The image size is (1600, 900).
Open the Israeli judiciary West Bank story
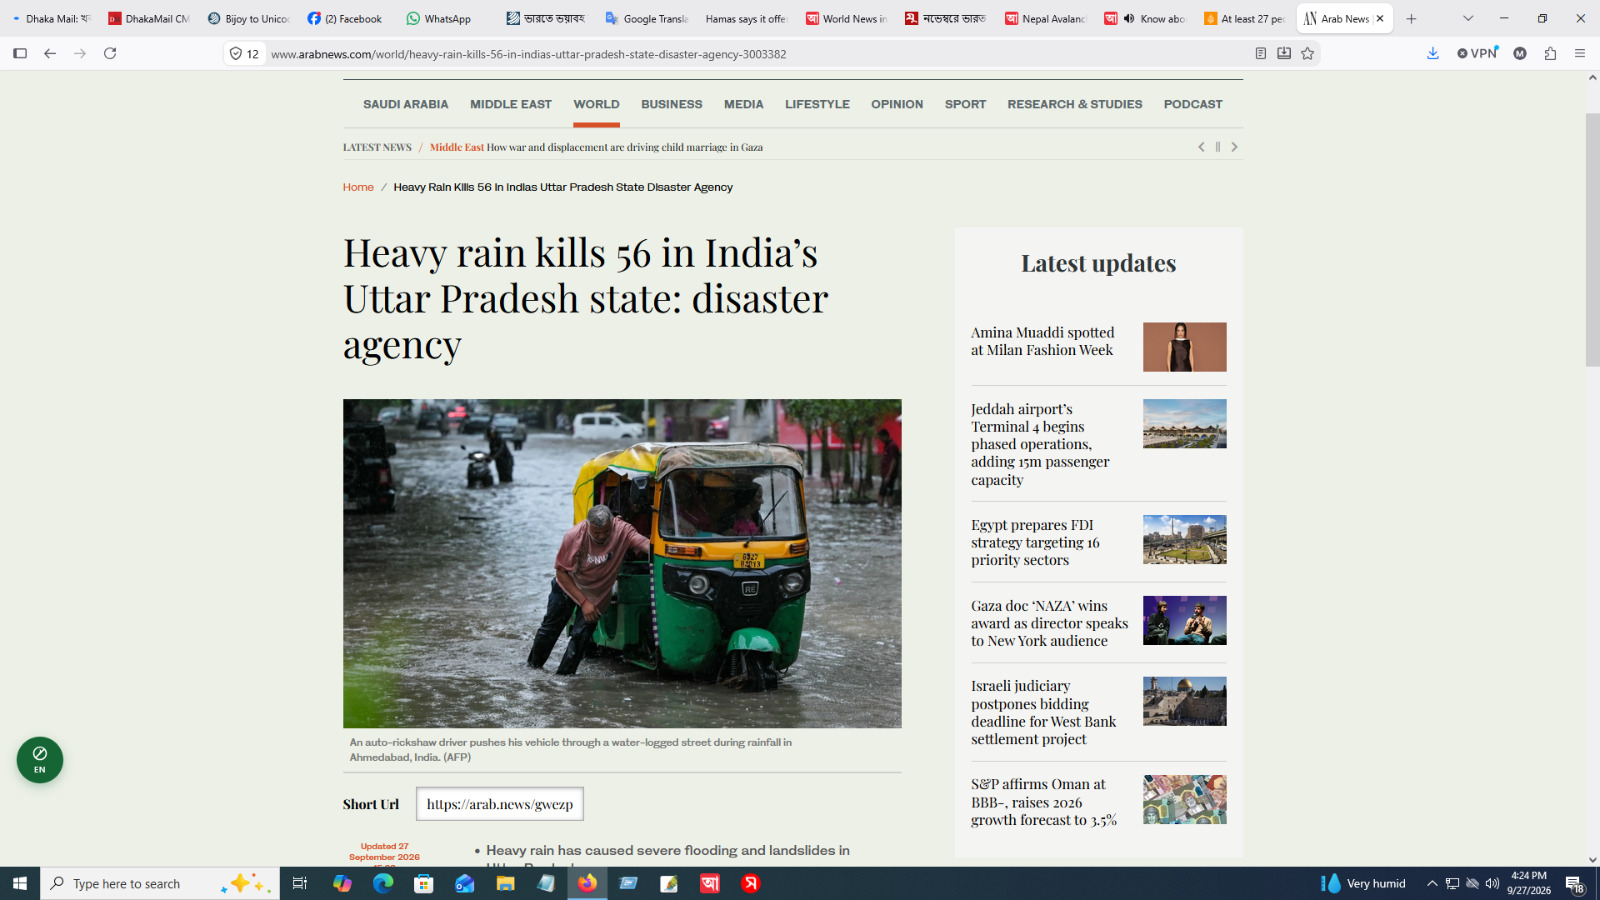1043,712
